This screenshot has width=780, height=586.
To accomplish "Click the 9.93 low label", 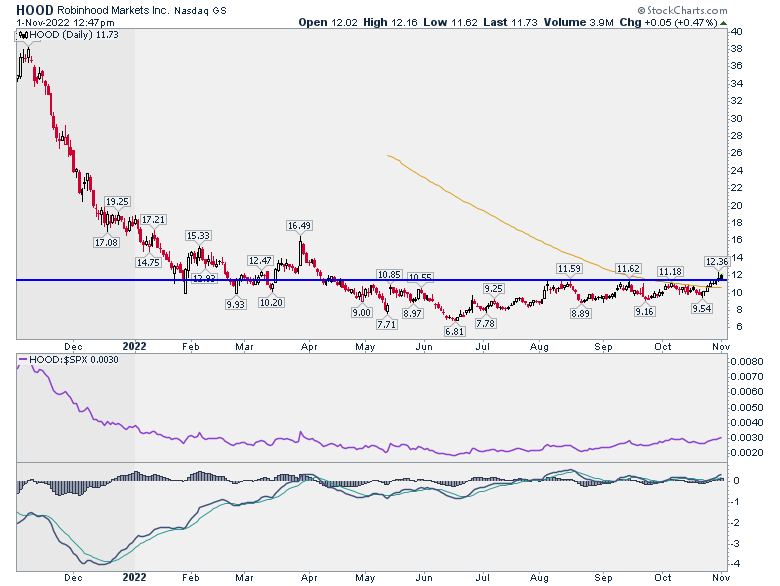I will pos(235,304).
